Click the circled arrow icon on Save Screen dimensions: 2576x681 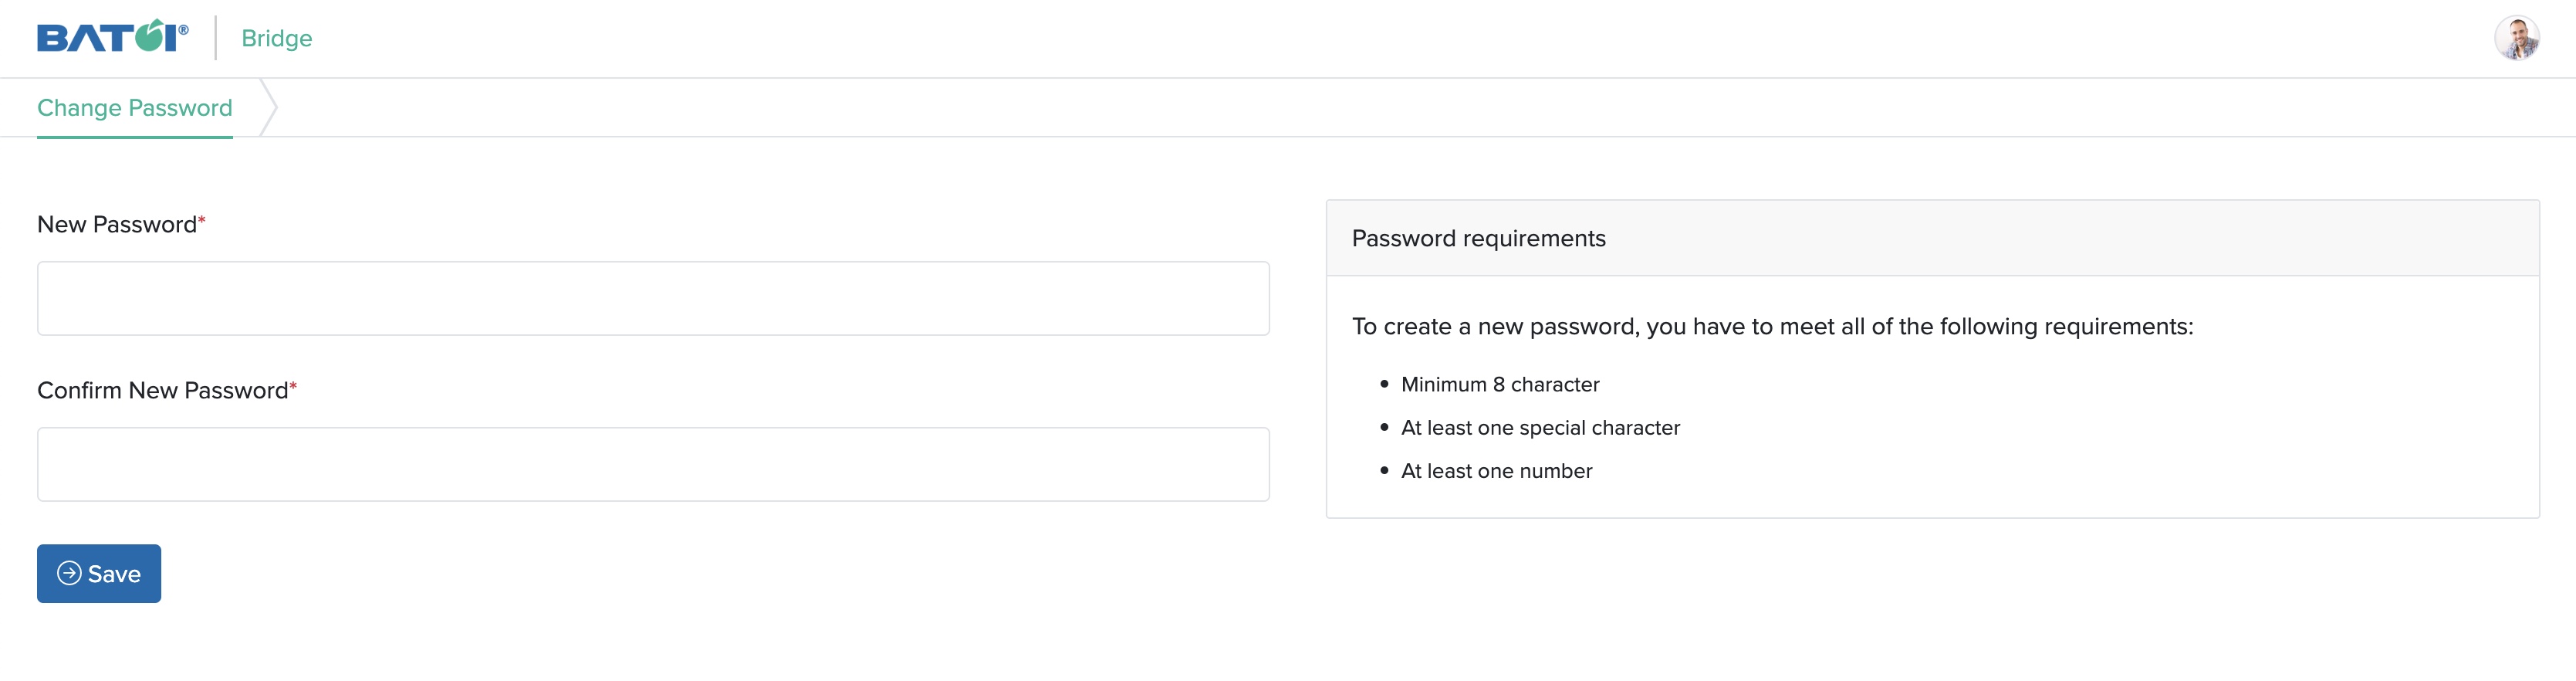tap(69, 573)
